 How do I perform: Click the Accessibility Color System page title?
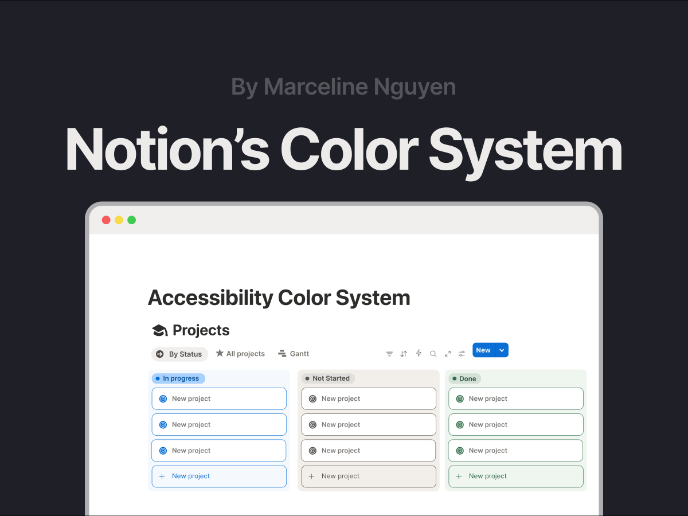279,298
